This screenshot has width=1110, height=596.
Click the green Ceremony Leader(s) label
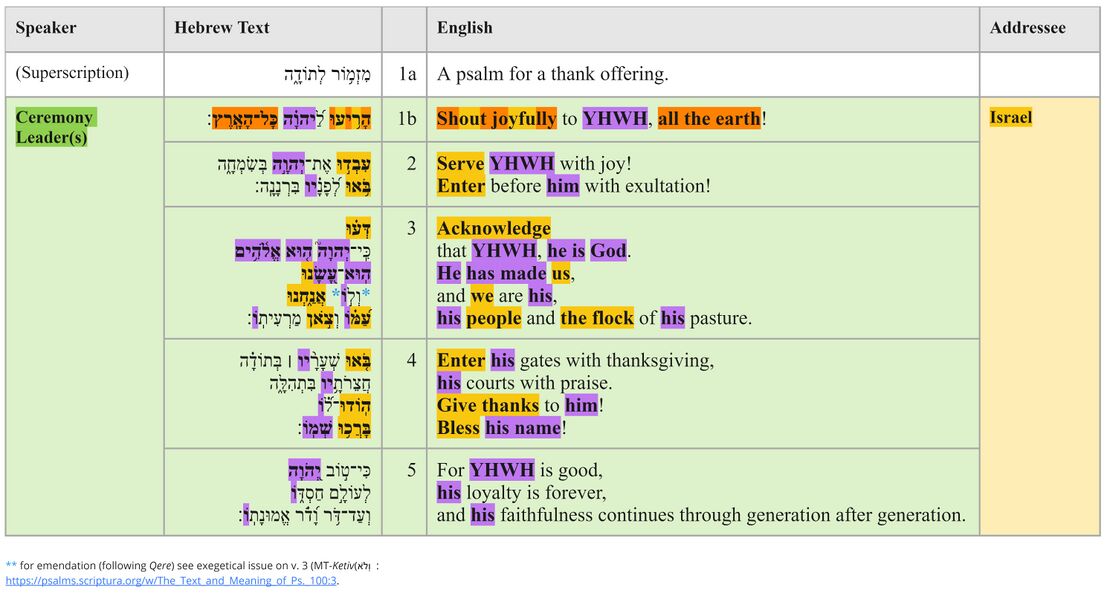54,128
